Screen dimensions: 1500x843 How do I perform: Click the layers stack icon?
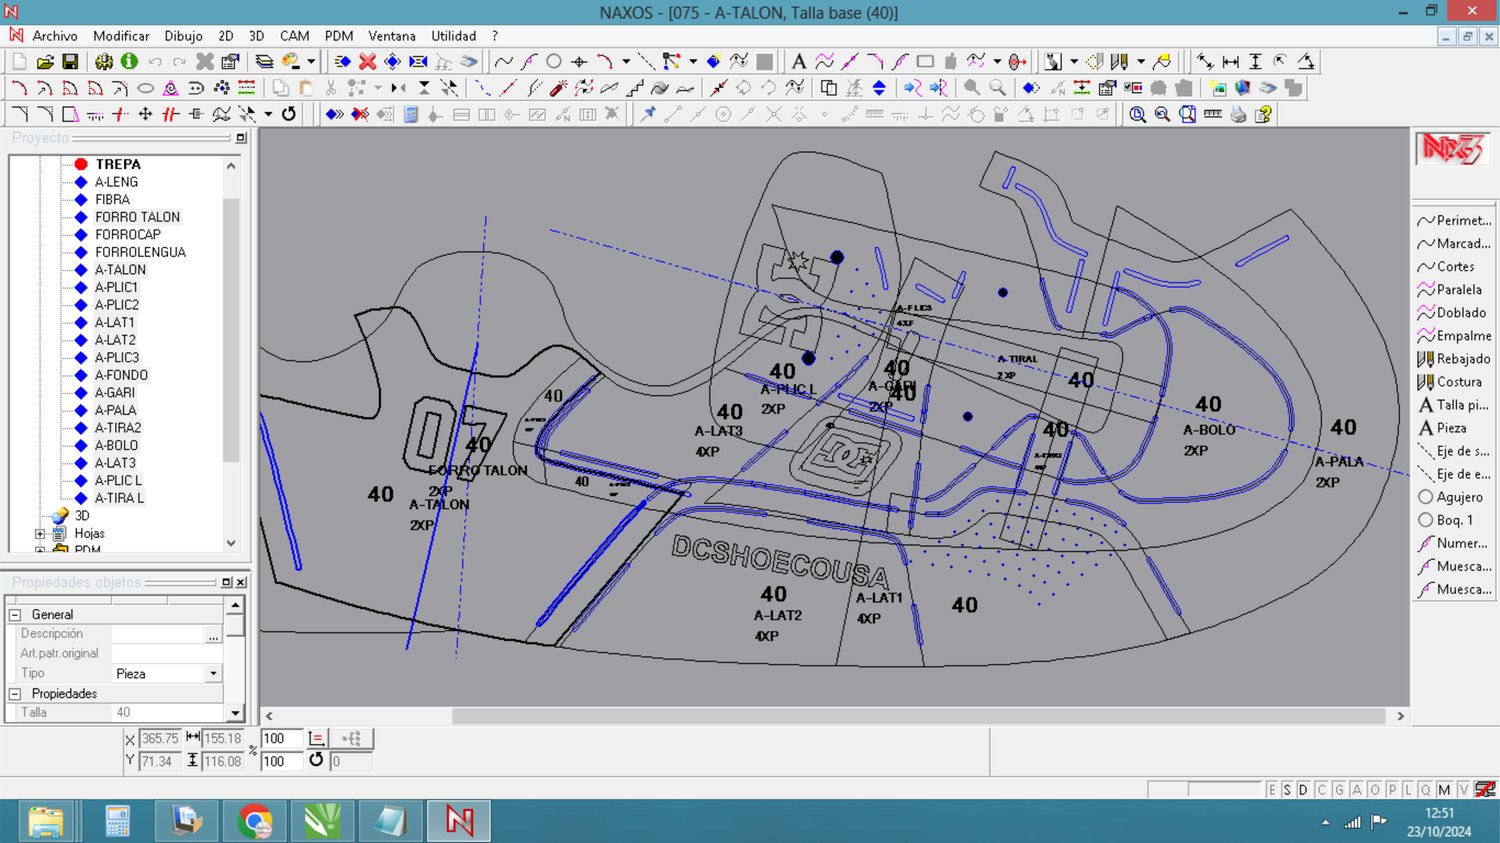264,62
